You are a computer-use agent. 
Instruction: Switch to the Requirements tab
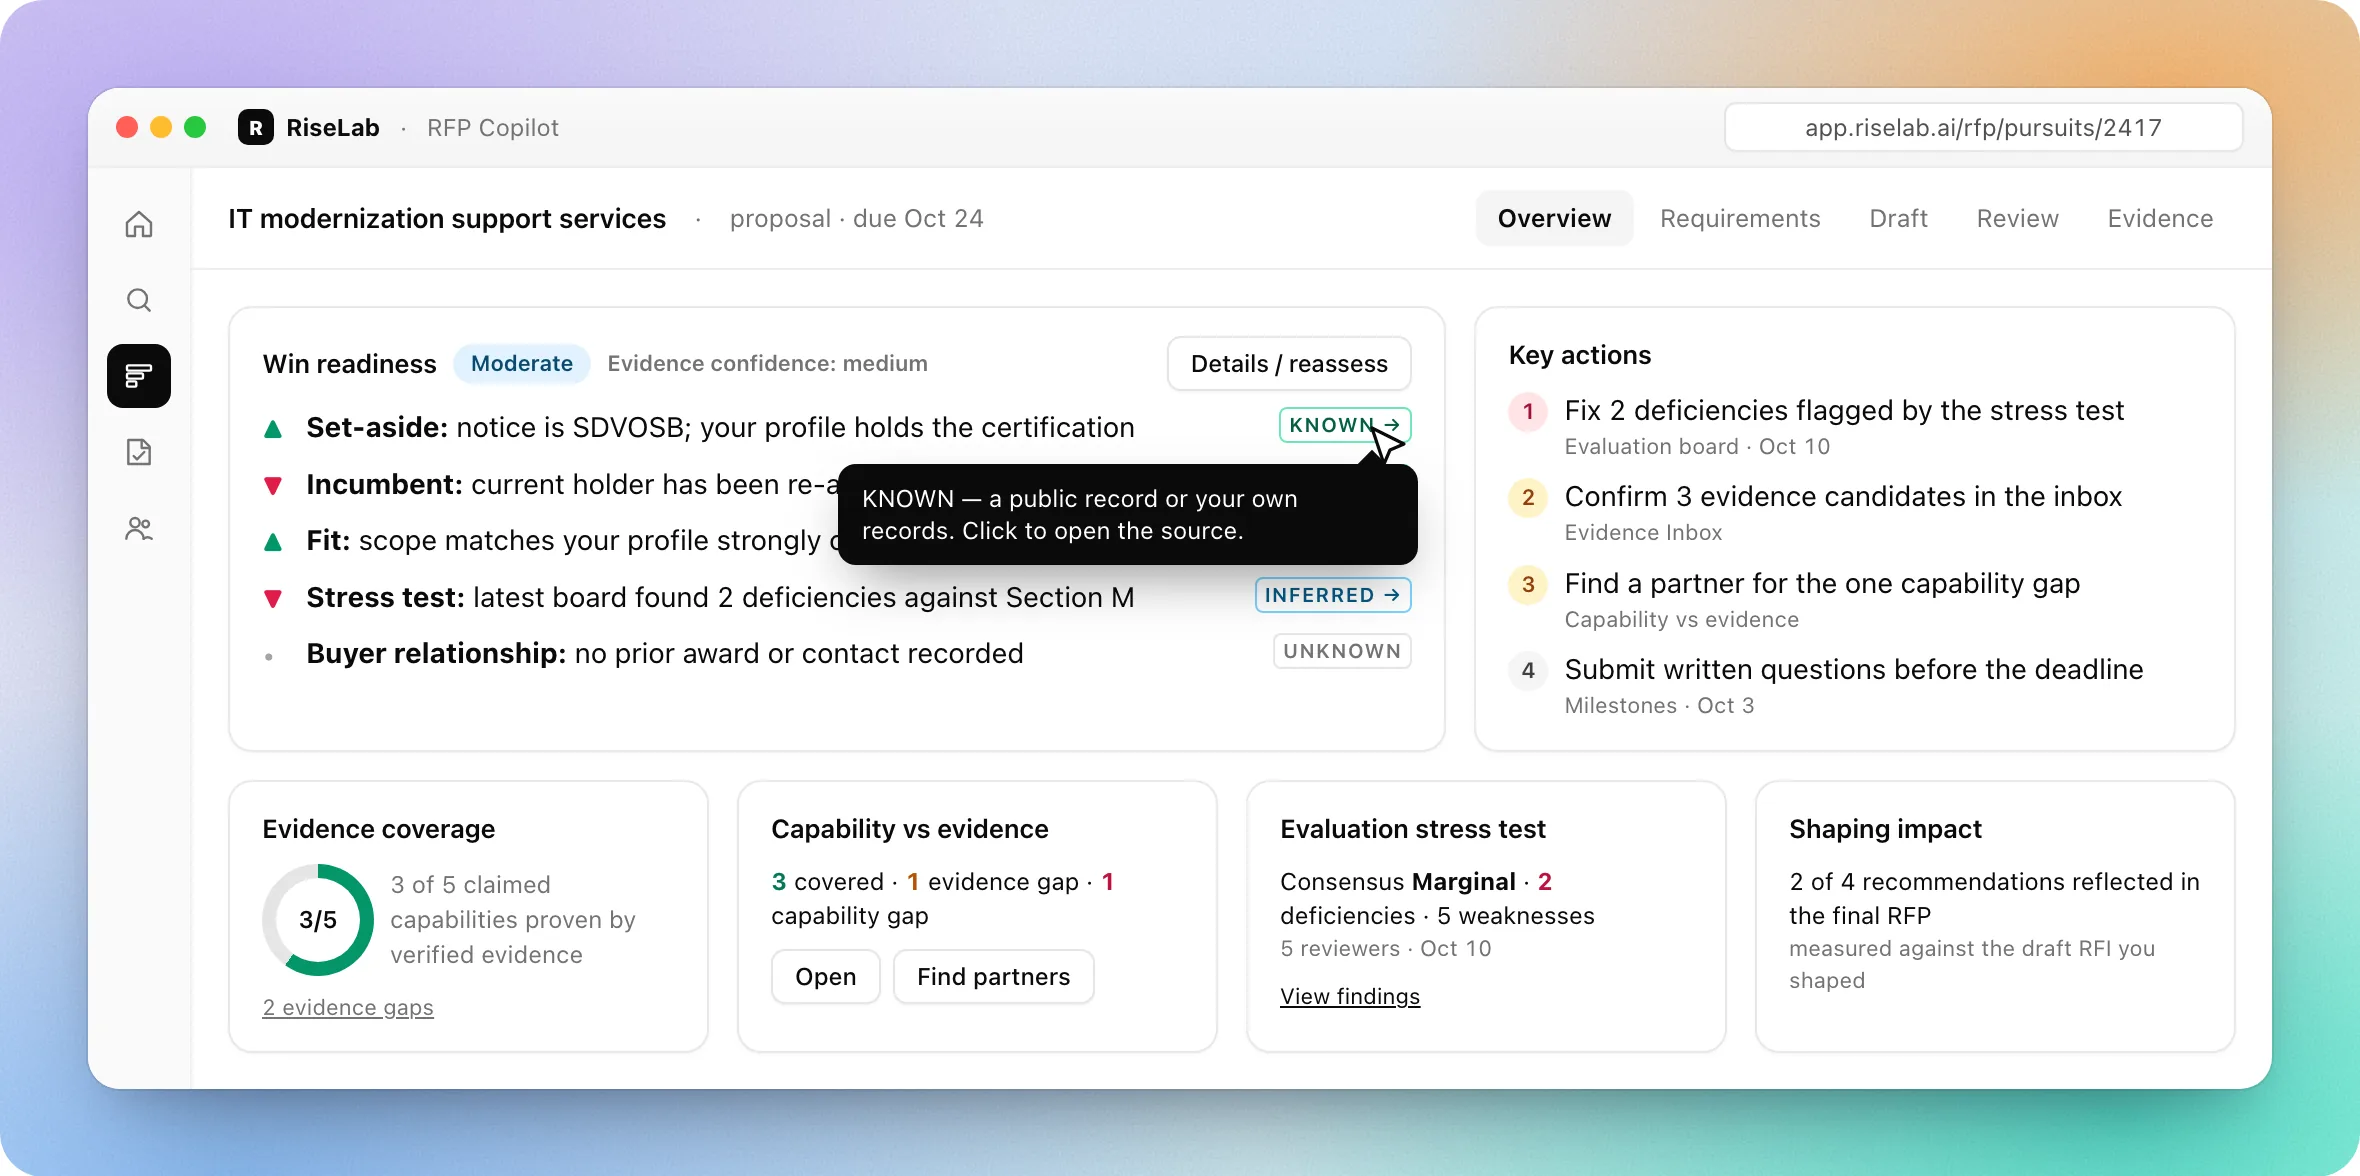[1740, 218]
